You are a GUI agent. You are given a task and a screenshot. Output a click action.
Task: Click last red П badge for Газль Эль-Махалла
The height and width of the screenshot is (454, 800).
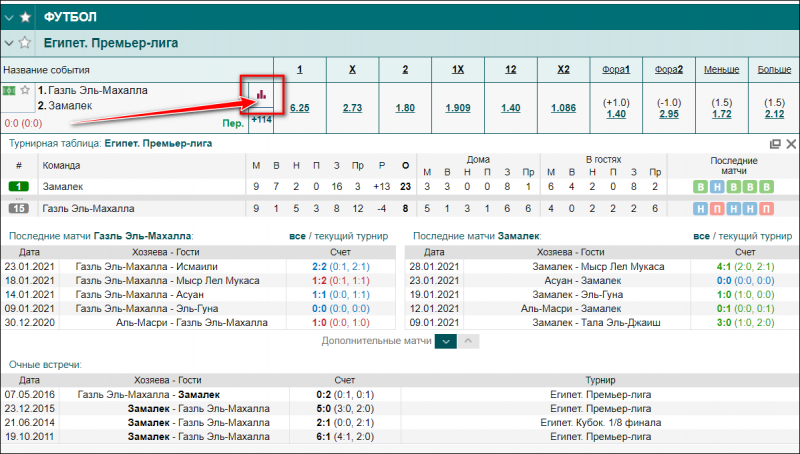[x=766, y=208]
